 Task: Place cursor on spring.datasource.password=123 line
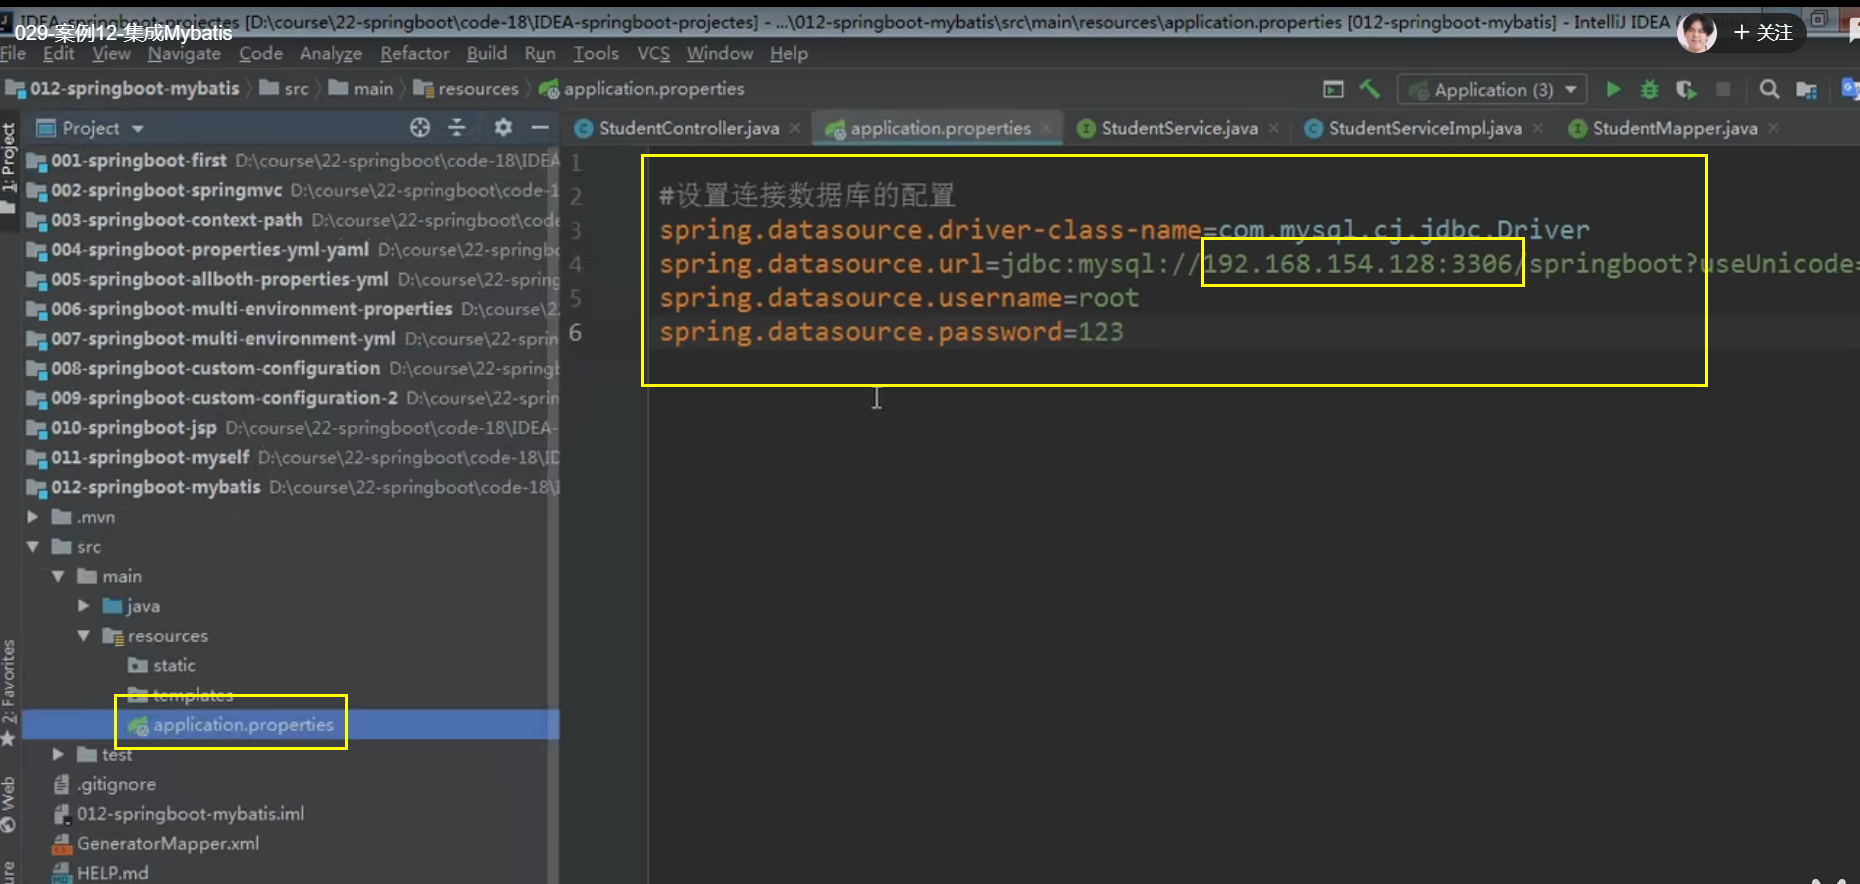(891, 332)
